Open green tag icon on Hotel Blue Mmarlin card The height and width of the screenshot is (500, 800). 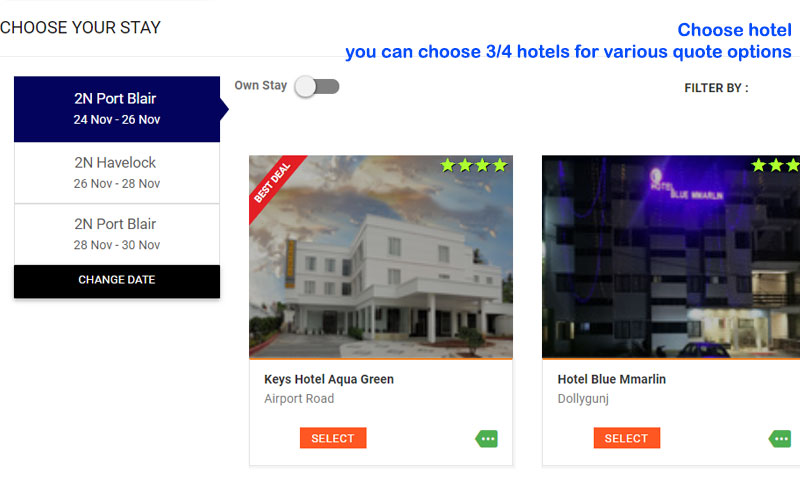click(780, 439)
